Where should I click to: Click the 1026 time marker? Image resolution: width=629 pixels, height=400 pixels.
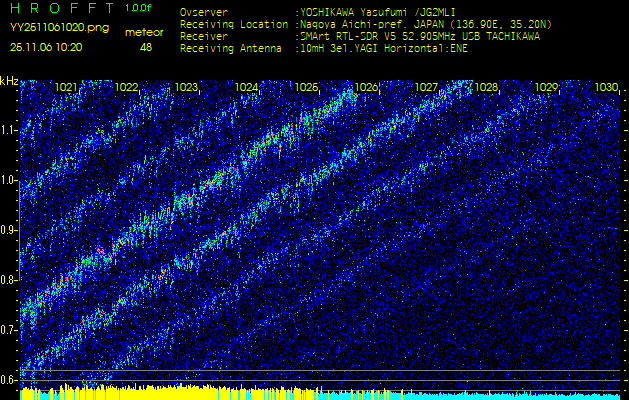coord(366,87)
